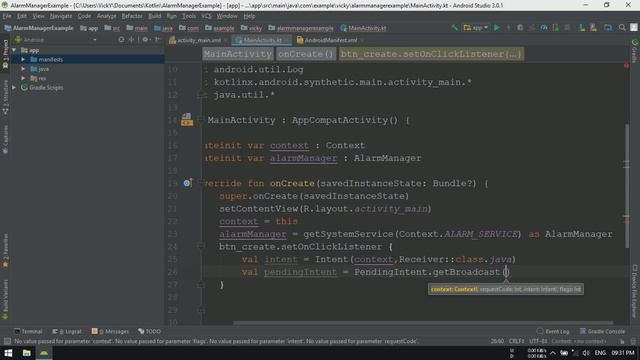
Task: Click the onCreate() code breadcrumb
Action: click(306, 54)
